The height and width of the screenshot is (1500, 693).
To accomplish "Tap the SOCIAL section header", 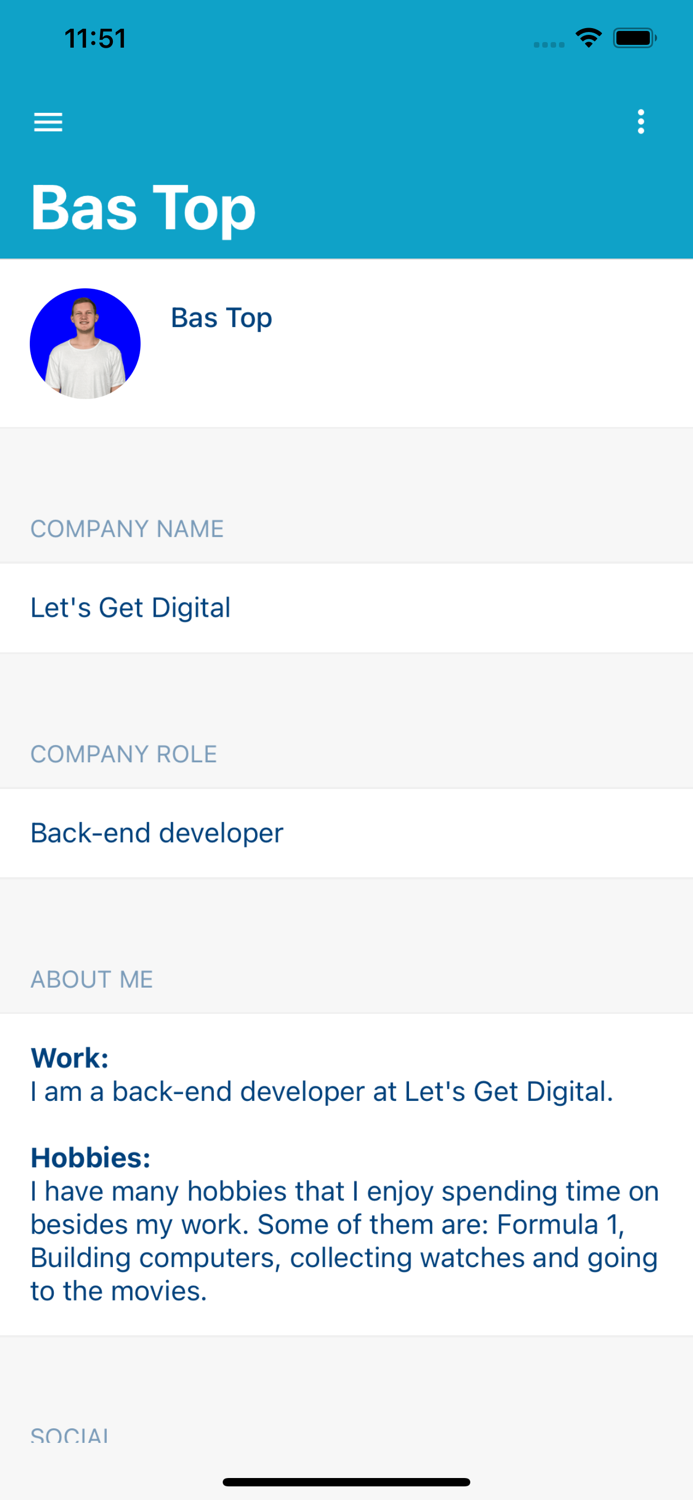I will pos(70,1434).
